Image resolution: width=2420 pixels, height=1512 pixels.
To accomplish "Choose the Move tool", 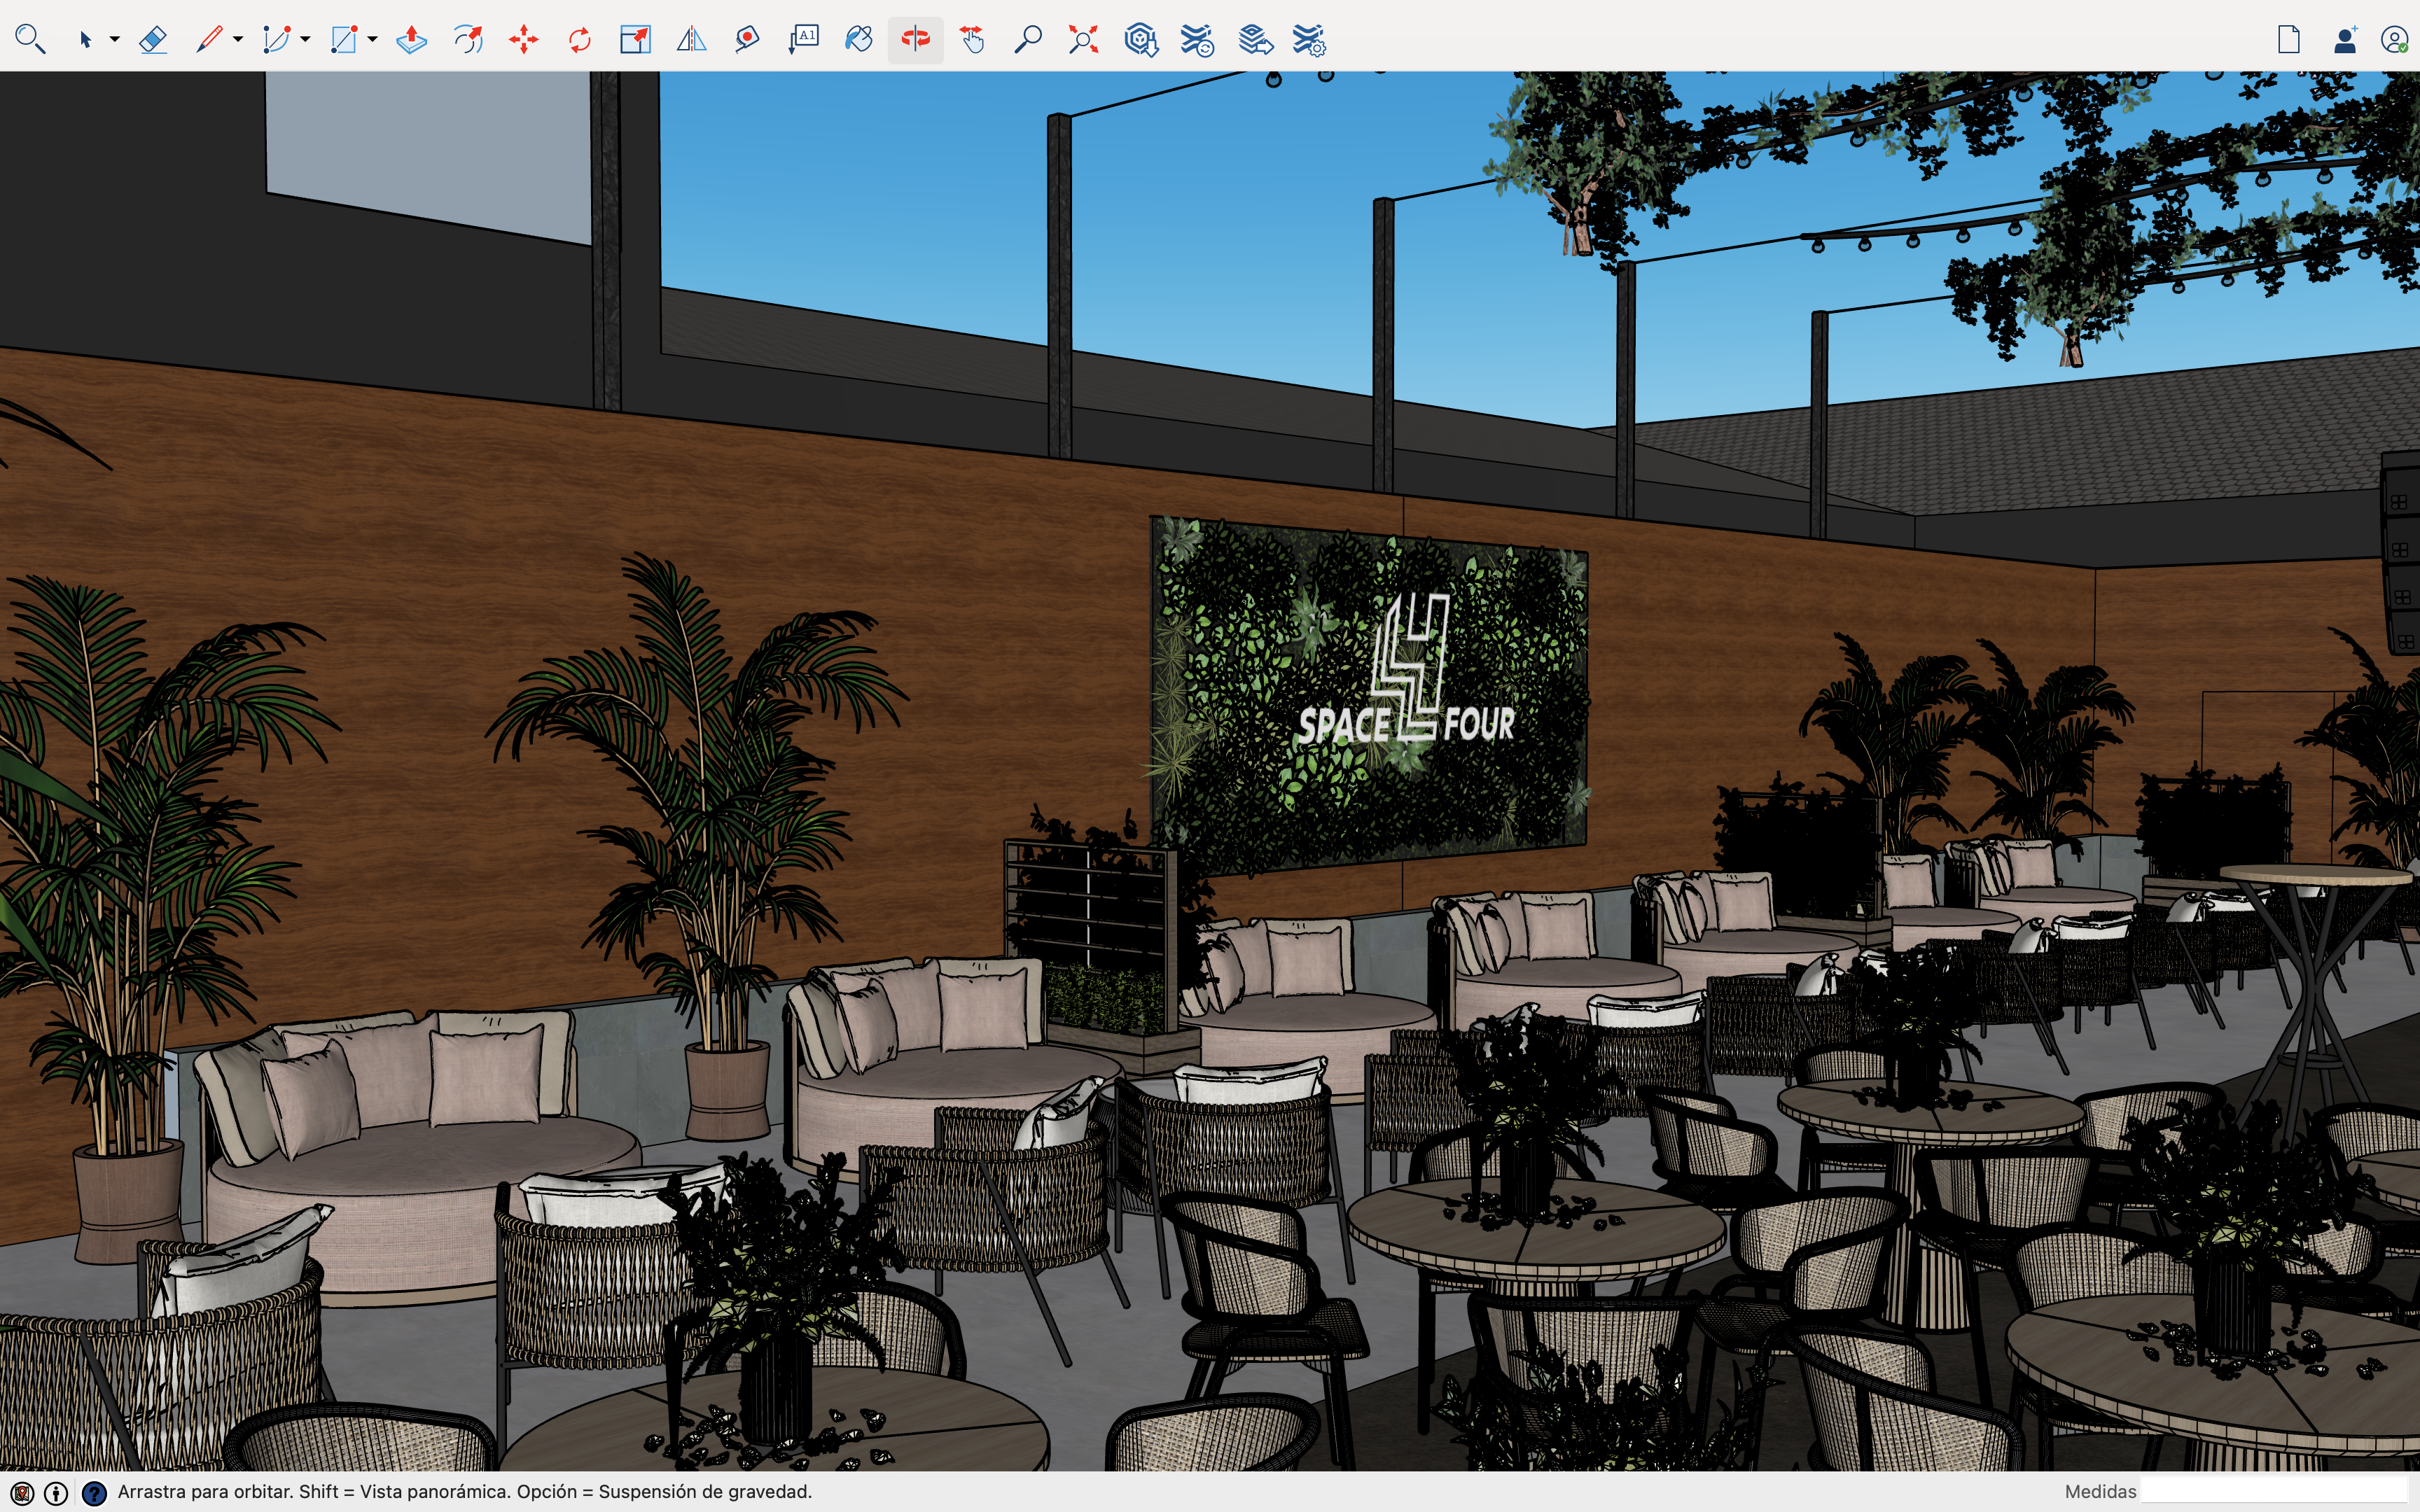I will 523,40.
